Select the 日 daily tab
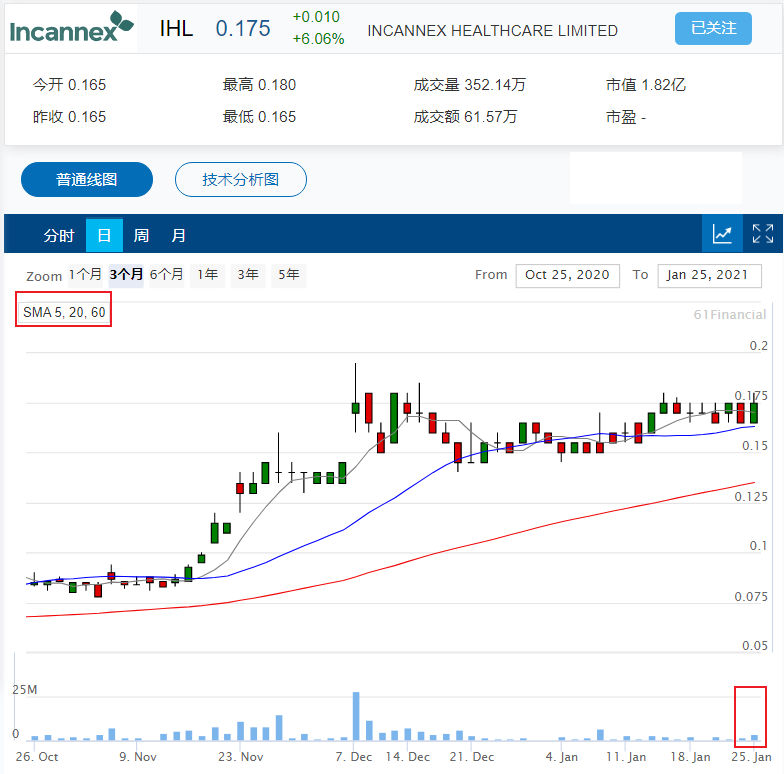Viewport: 784px width, 774px height. [104, 235]
